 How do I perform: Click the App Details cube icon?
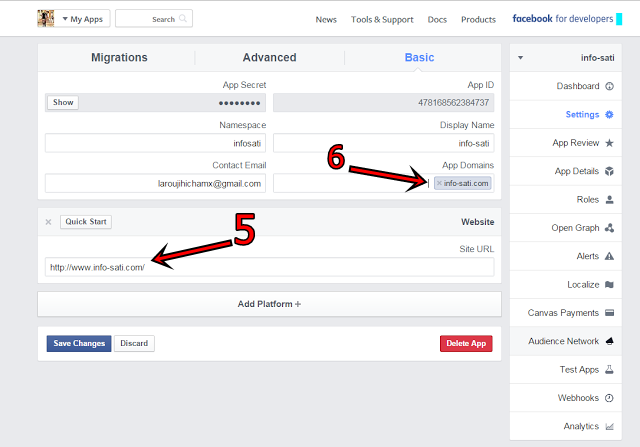pyautogui.click(x=609, y=172)
